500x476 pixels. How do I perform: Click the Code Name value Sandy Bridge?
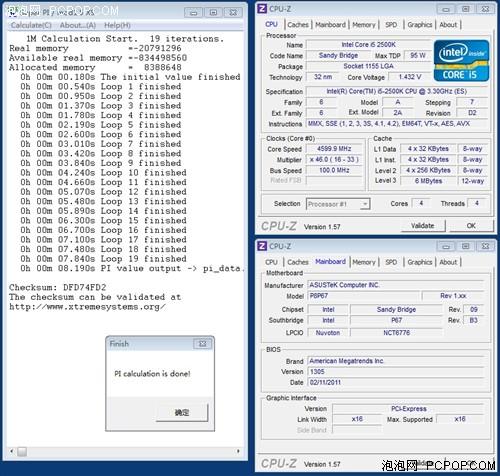(x=338, y=55)
